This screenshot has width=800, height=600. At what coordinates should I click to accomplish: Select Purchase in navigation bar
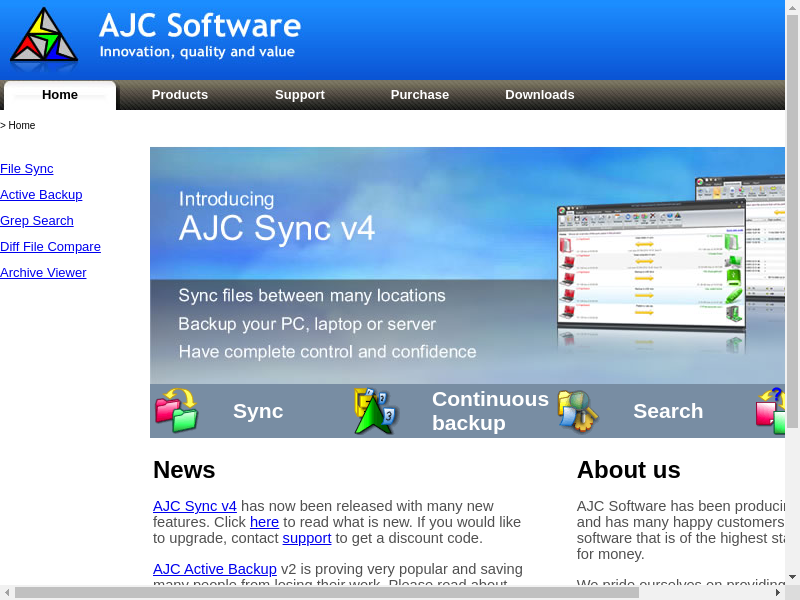420,95
